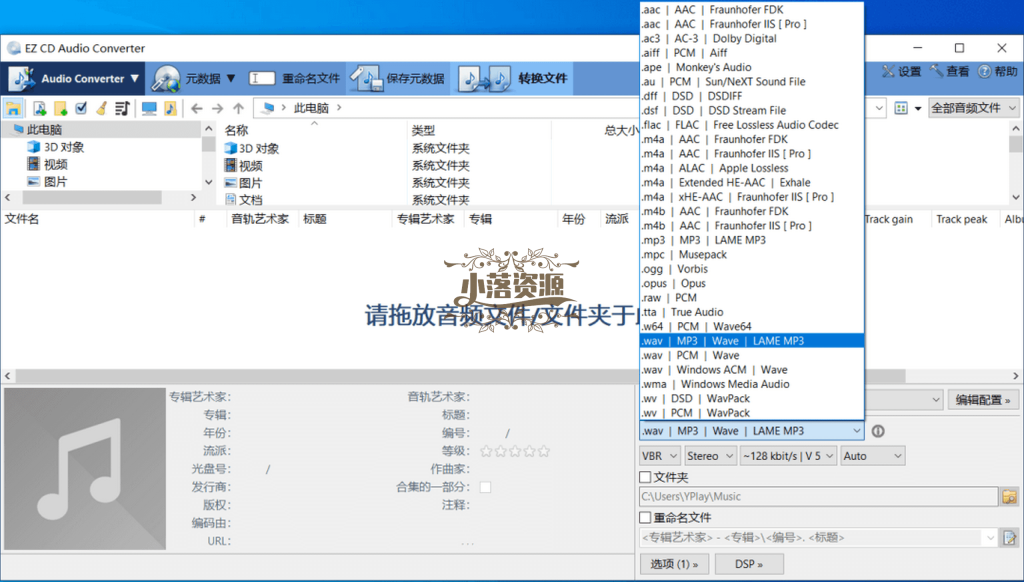Open the ~128 kbit/s quality dropdown
This screenshot has width=1024, height=582.
coord(788,456)
